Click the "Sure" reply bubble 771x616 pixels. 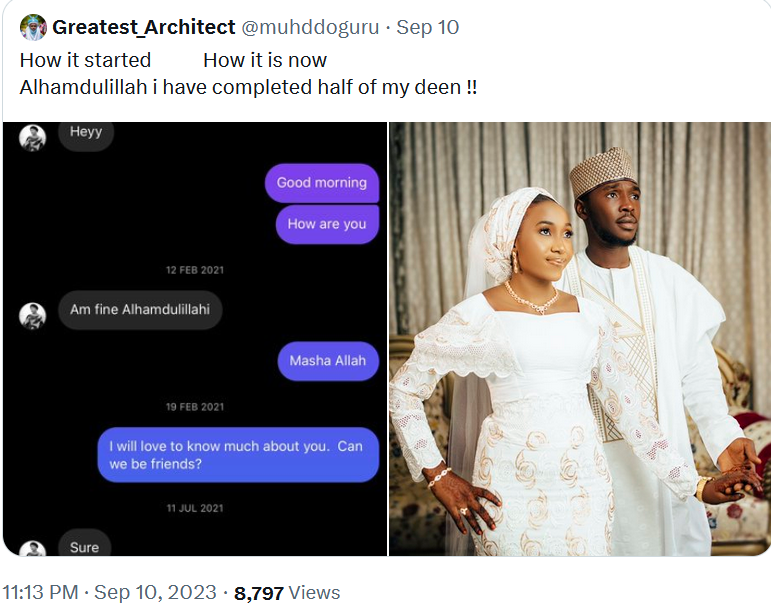coord(85,546)
